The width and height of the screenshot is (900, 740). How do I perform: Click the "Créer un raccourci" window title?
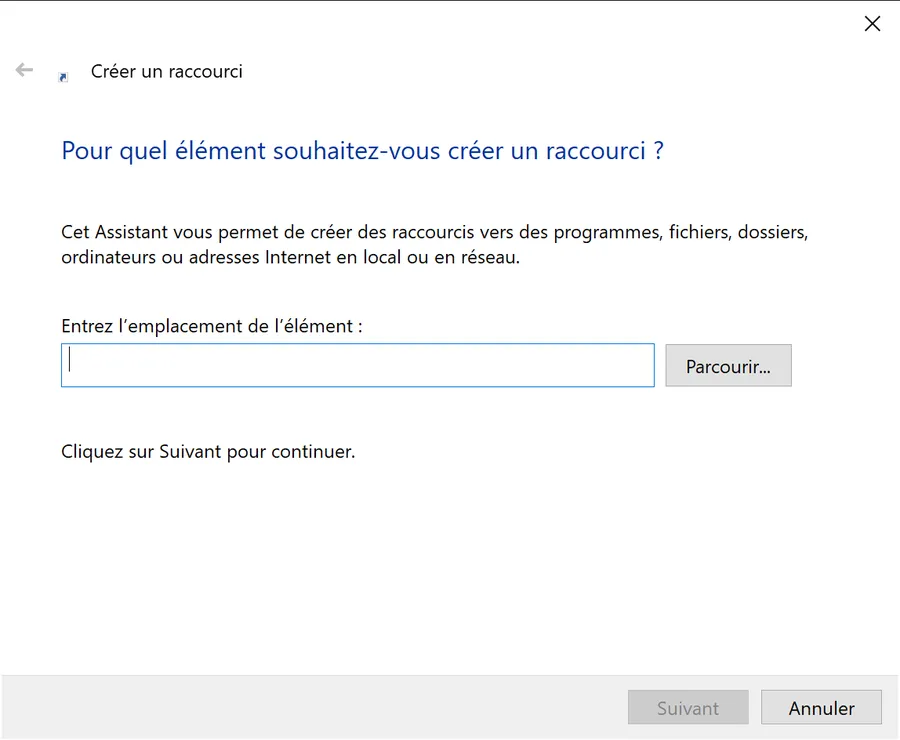point(166,71)
